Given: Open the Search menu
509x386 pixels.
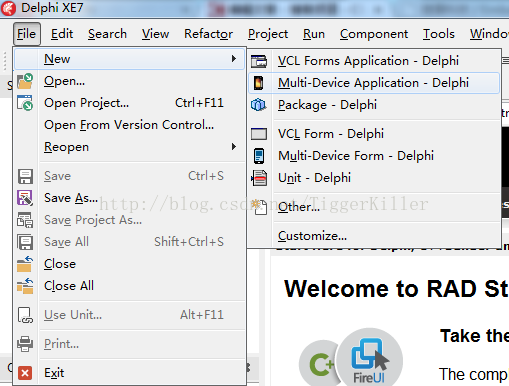Looking at the screenshot, I should (x=107, y=34).
